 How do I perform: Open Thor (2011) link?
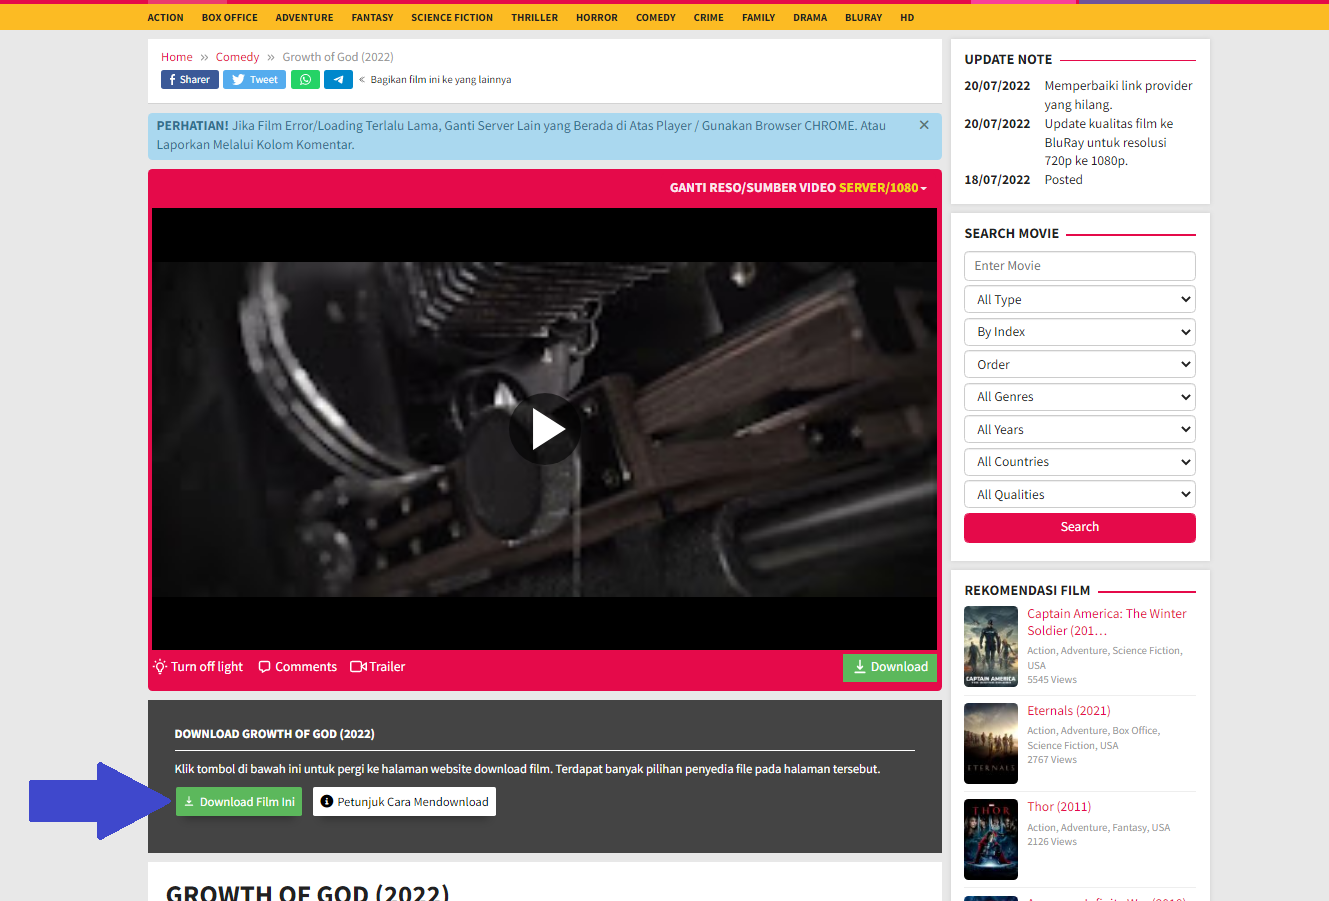1059,807
